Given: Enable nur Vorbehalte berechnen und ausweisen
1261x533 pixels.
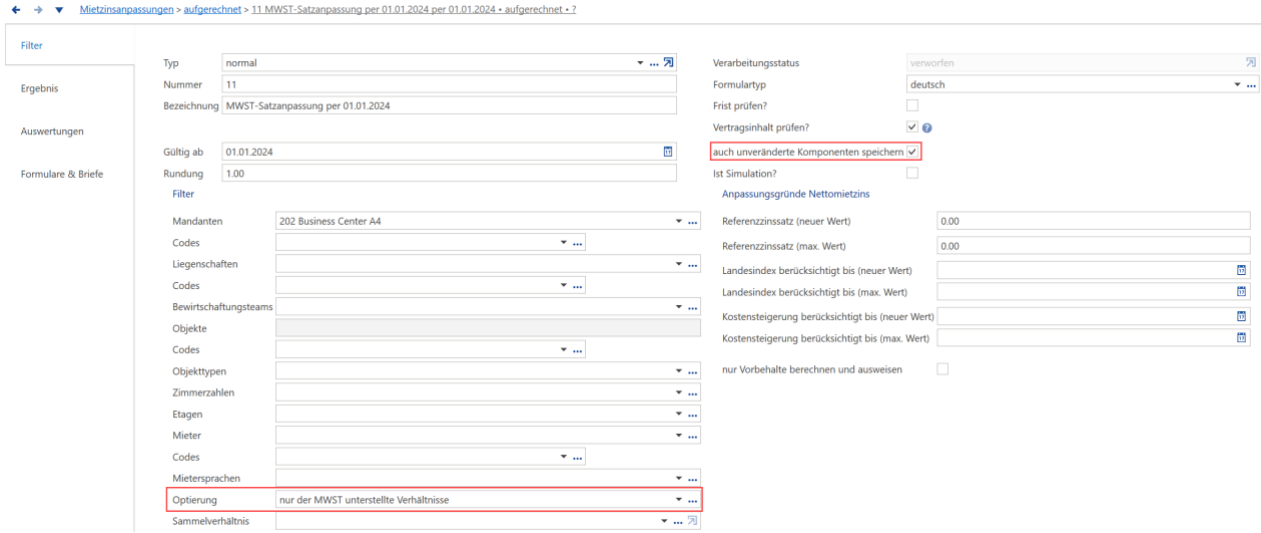Looking at the screenshot, I should coord(941,369).
